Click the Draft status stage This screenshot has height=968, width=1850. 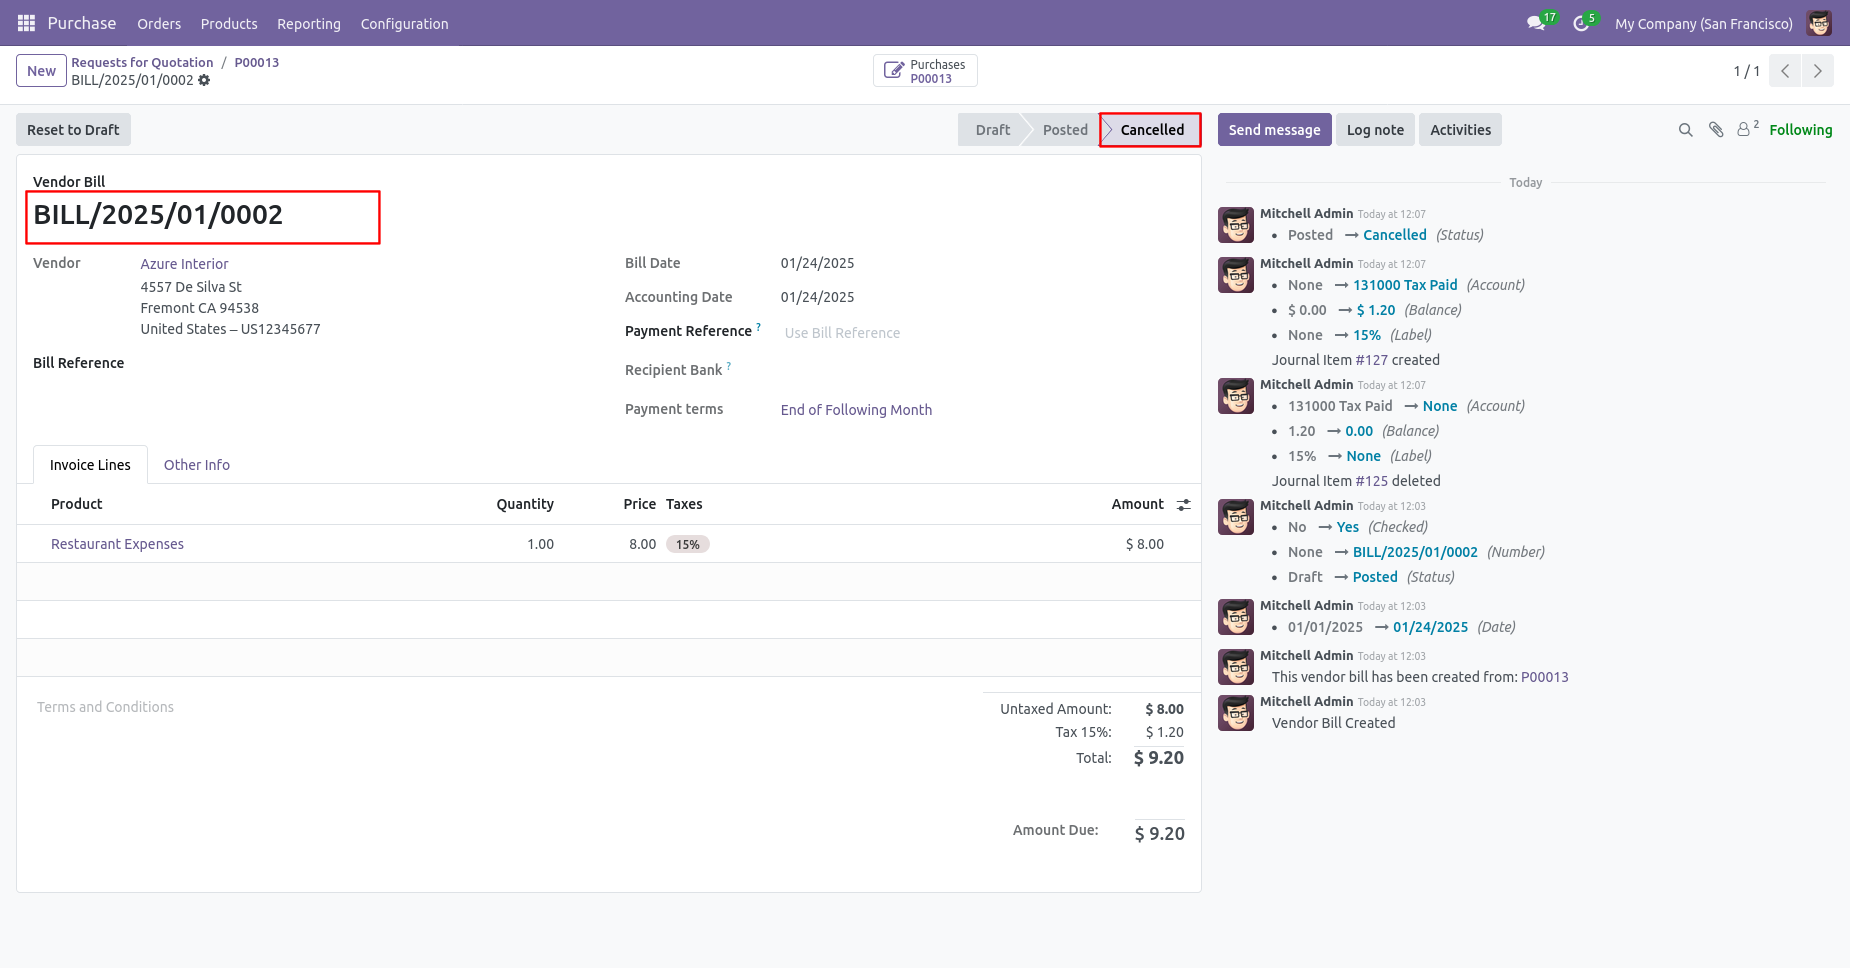pos(992,130)
